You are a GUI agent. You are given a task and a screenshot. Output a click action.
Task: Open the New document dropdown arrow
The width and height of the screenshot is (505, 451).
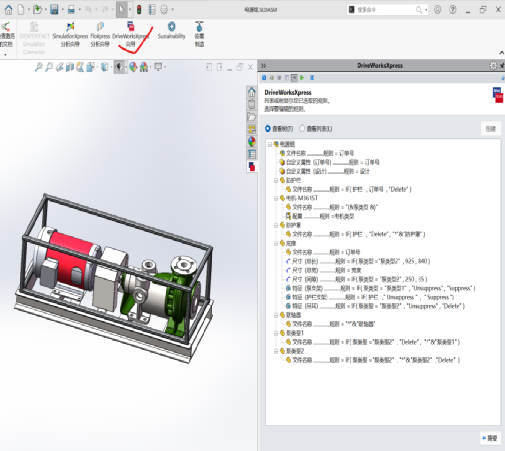[x=29, y=10]
